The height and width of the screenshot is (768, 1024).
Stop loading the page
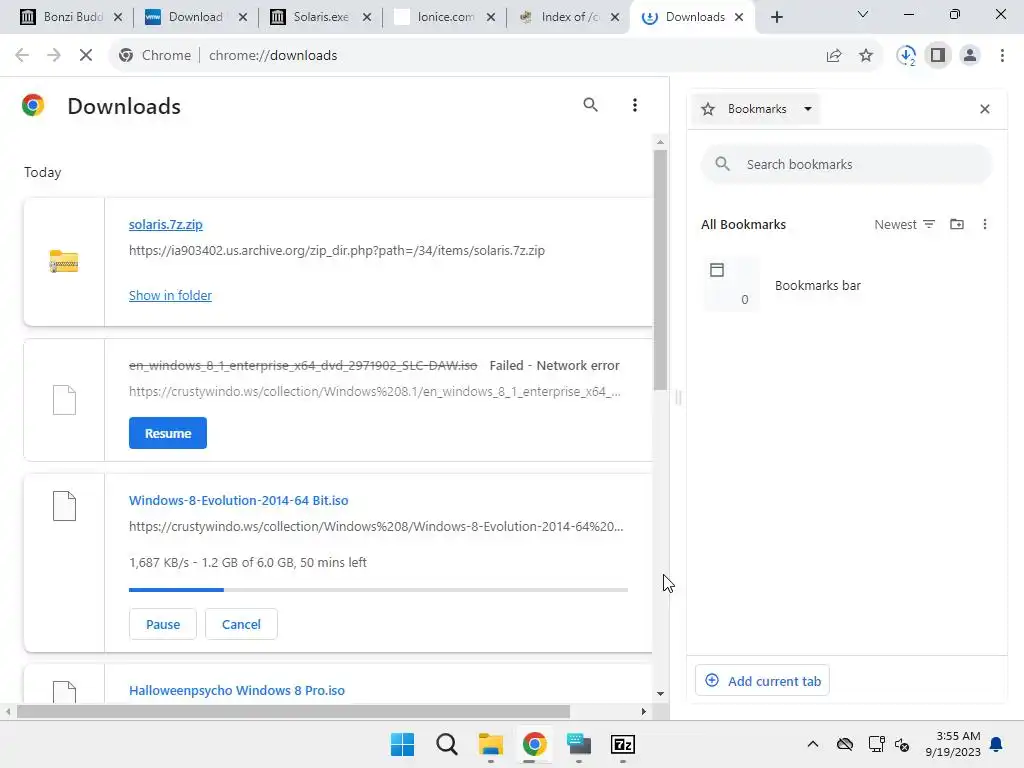point(86,56)
